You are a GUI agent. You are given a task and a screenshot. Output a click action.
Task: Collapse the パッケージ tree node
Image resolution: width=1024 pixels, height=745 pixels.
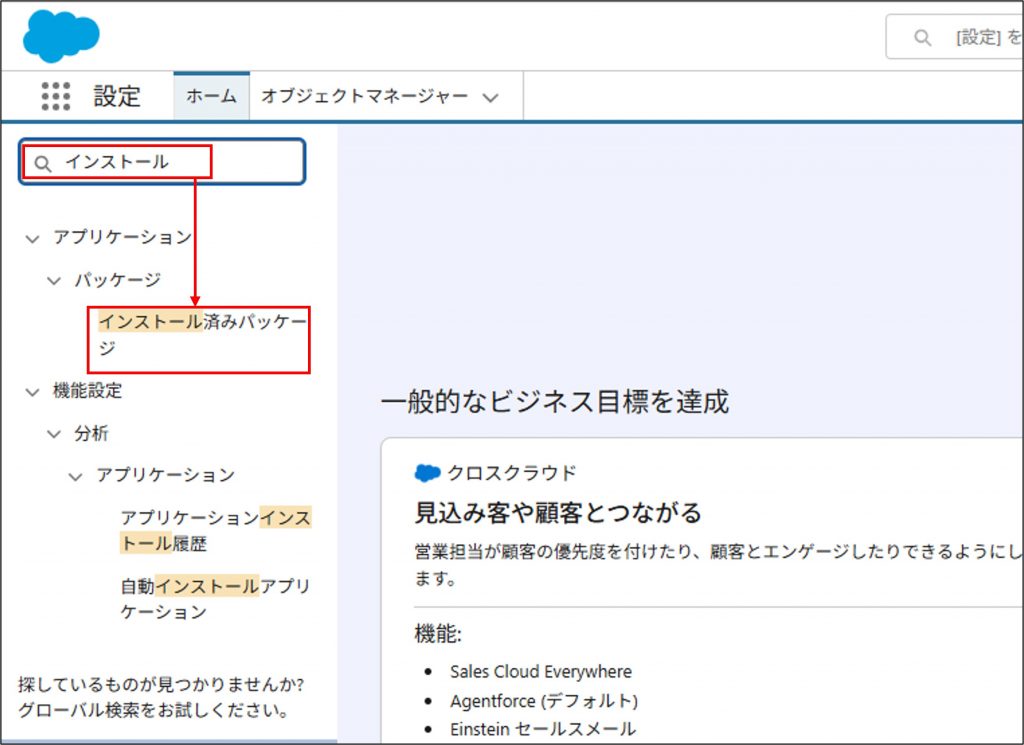point(55,281)
